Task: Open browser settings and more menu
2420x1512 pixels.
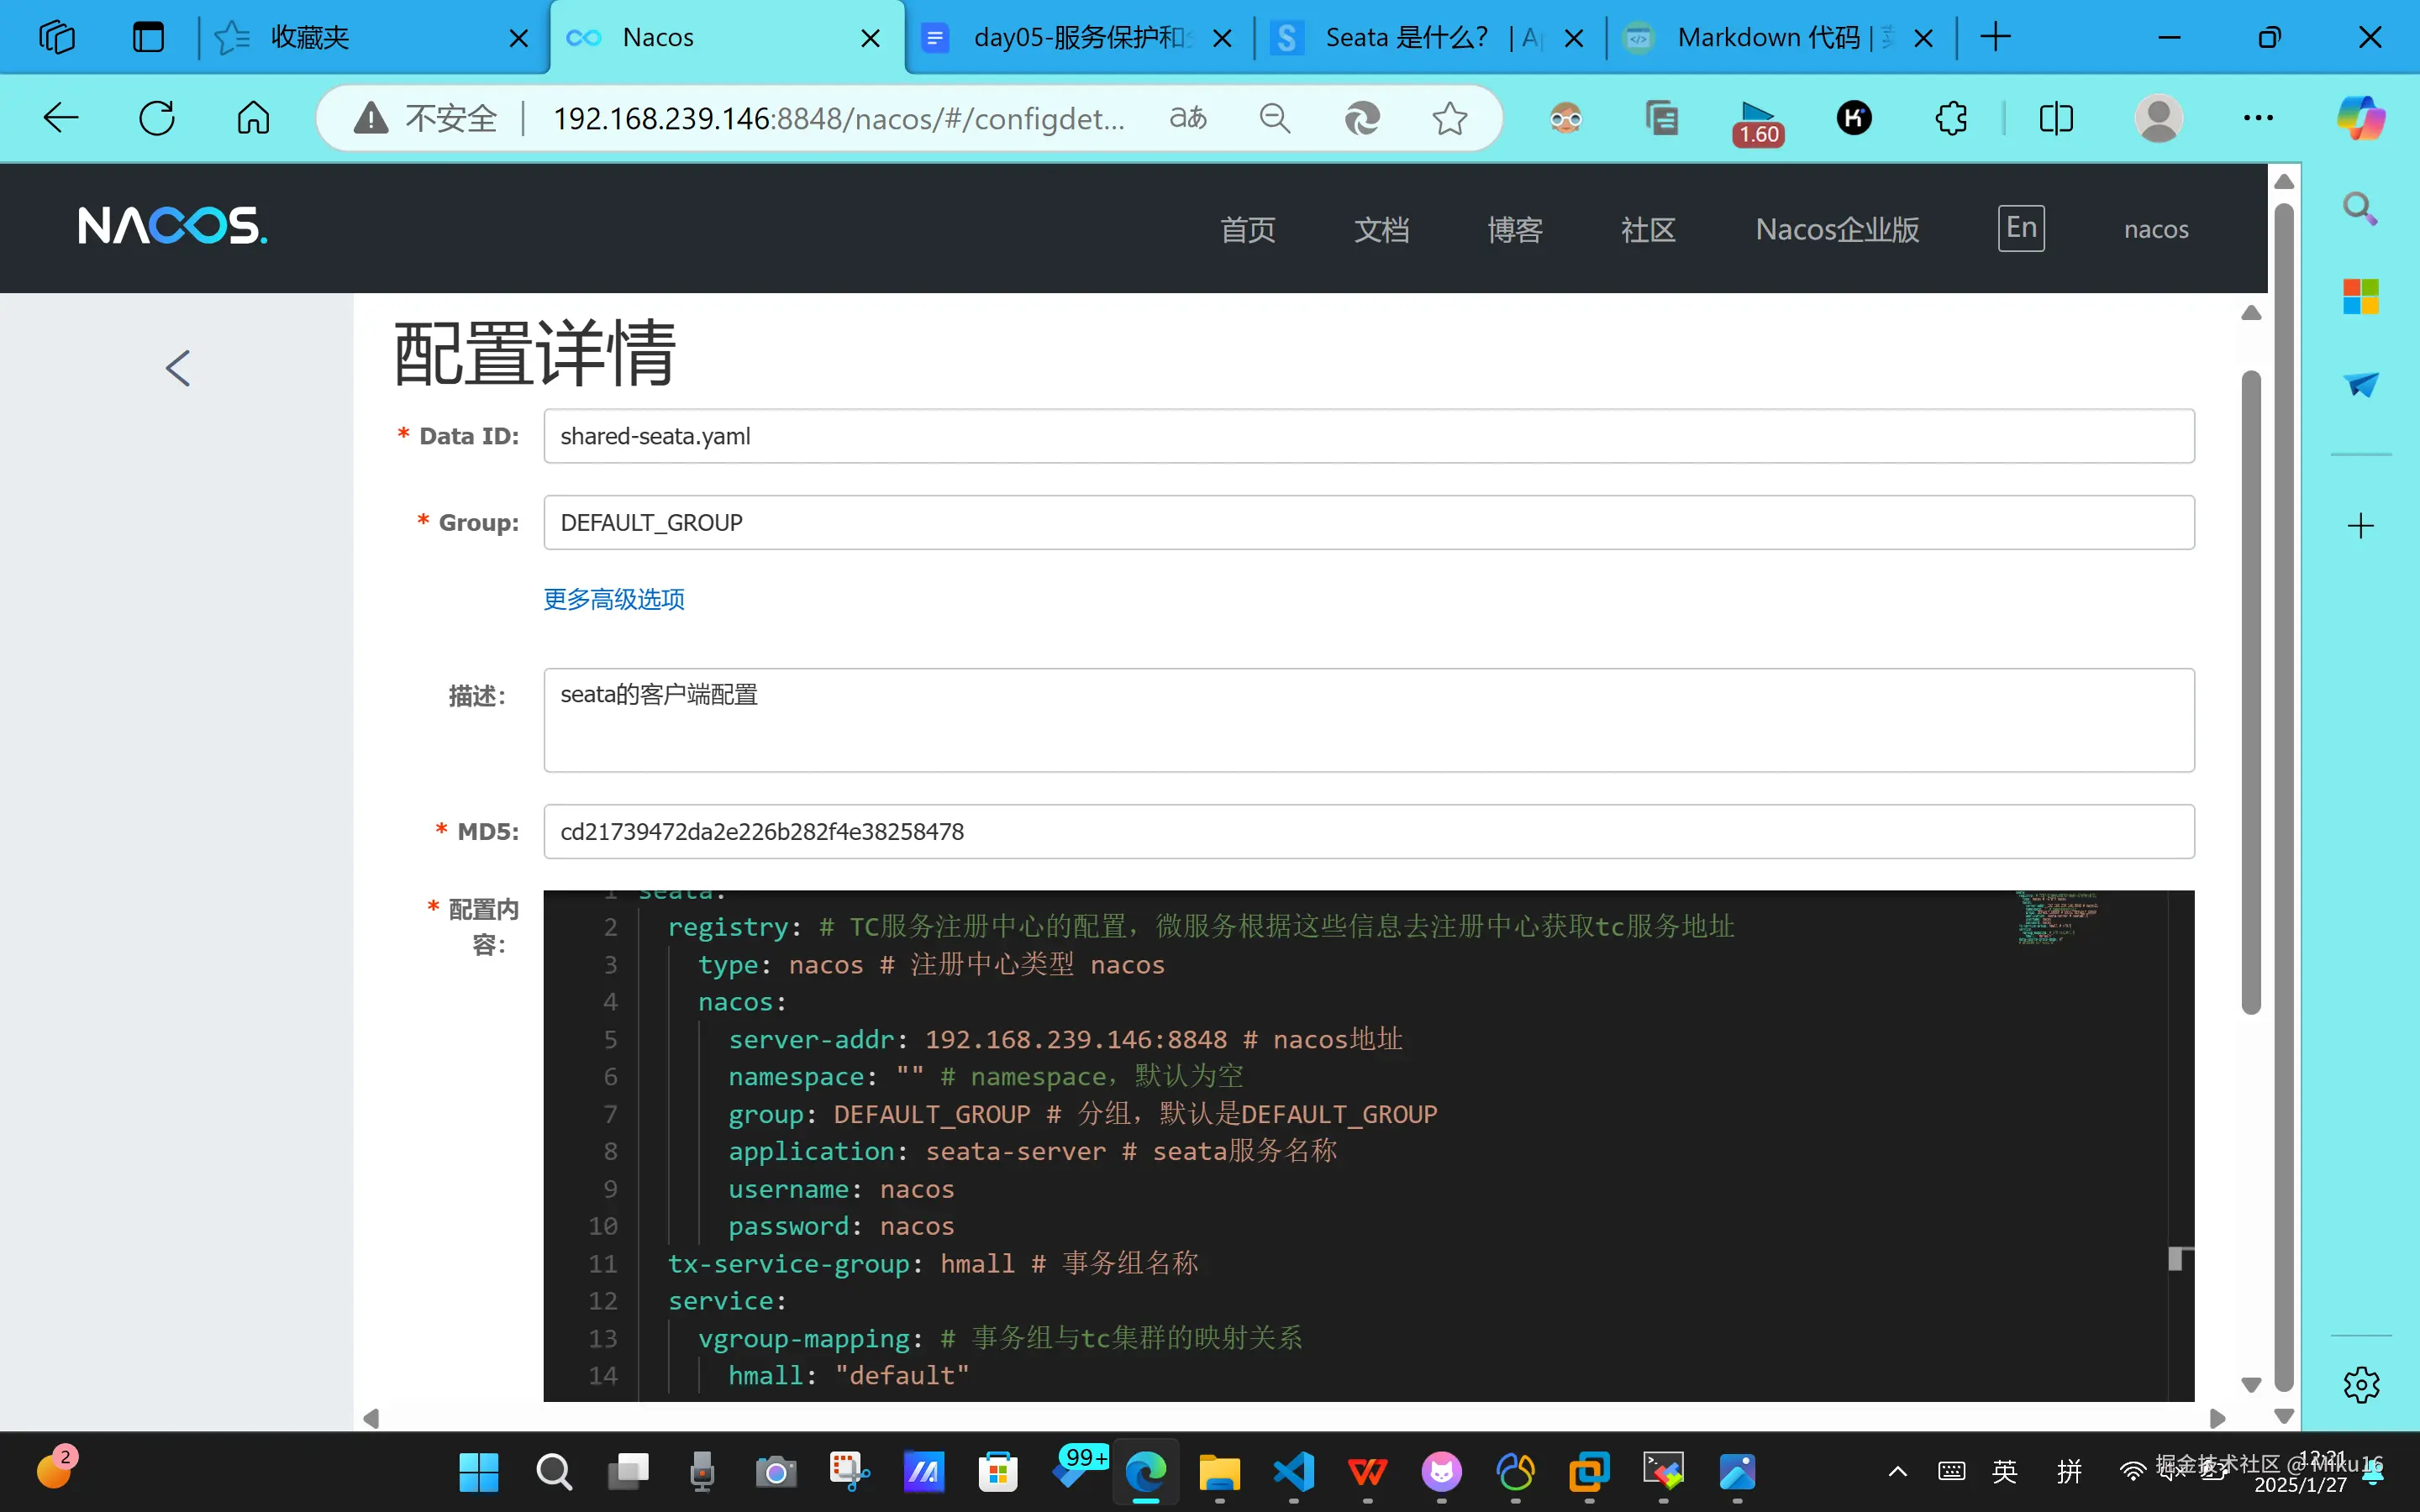Action: coord(2257,119)
